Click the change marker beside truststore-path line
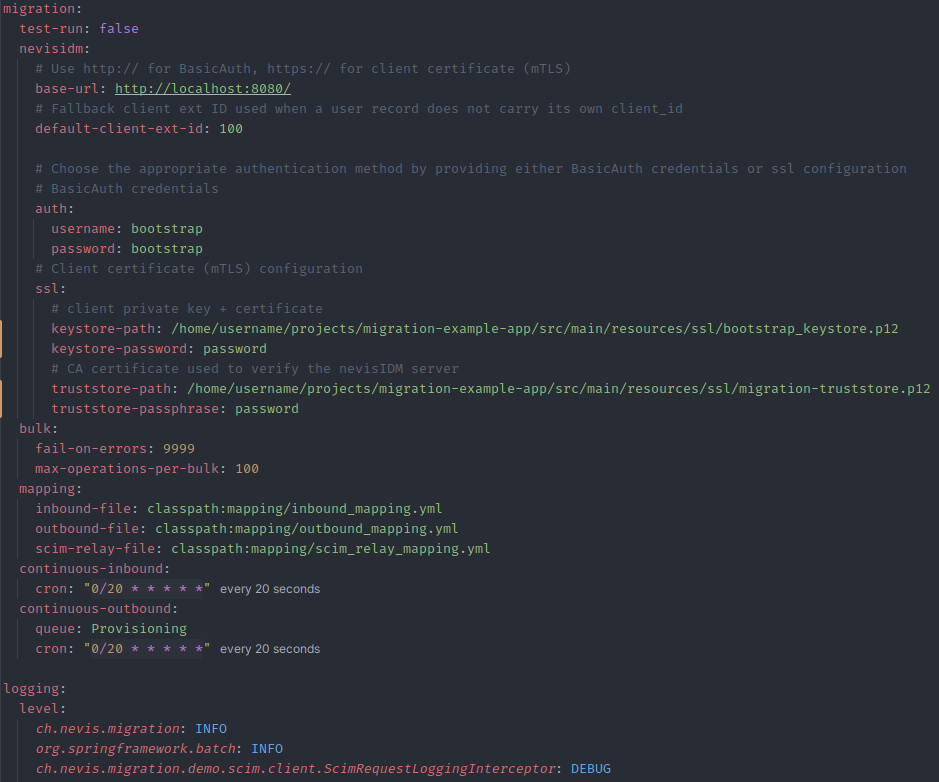Screen dimensions: 939x782 (x=1, y=399)
